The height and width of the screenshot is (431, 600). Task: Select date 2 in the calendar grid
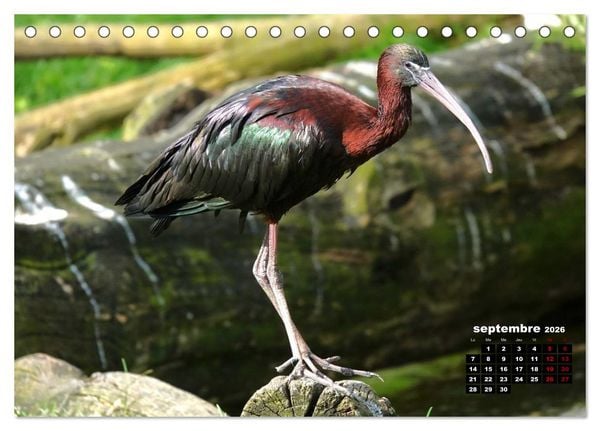[504, 349]
